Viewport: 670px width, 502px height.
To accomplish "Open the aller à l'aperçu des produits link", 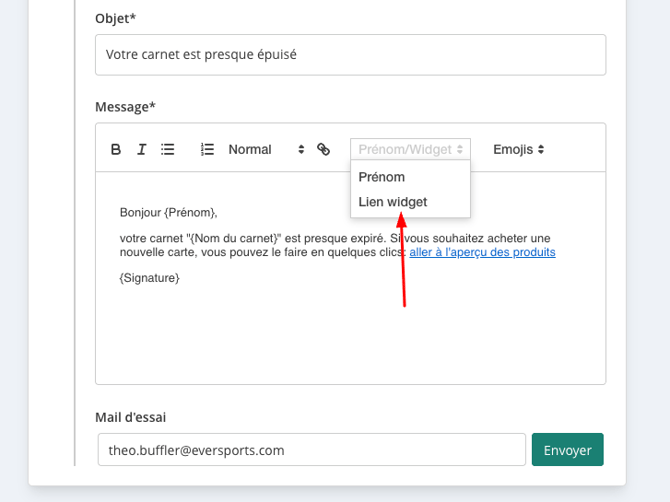I will [482, 252].
